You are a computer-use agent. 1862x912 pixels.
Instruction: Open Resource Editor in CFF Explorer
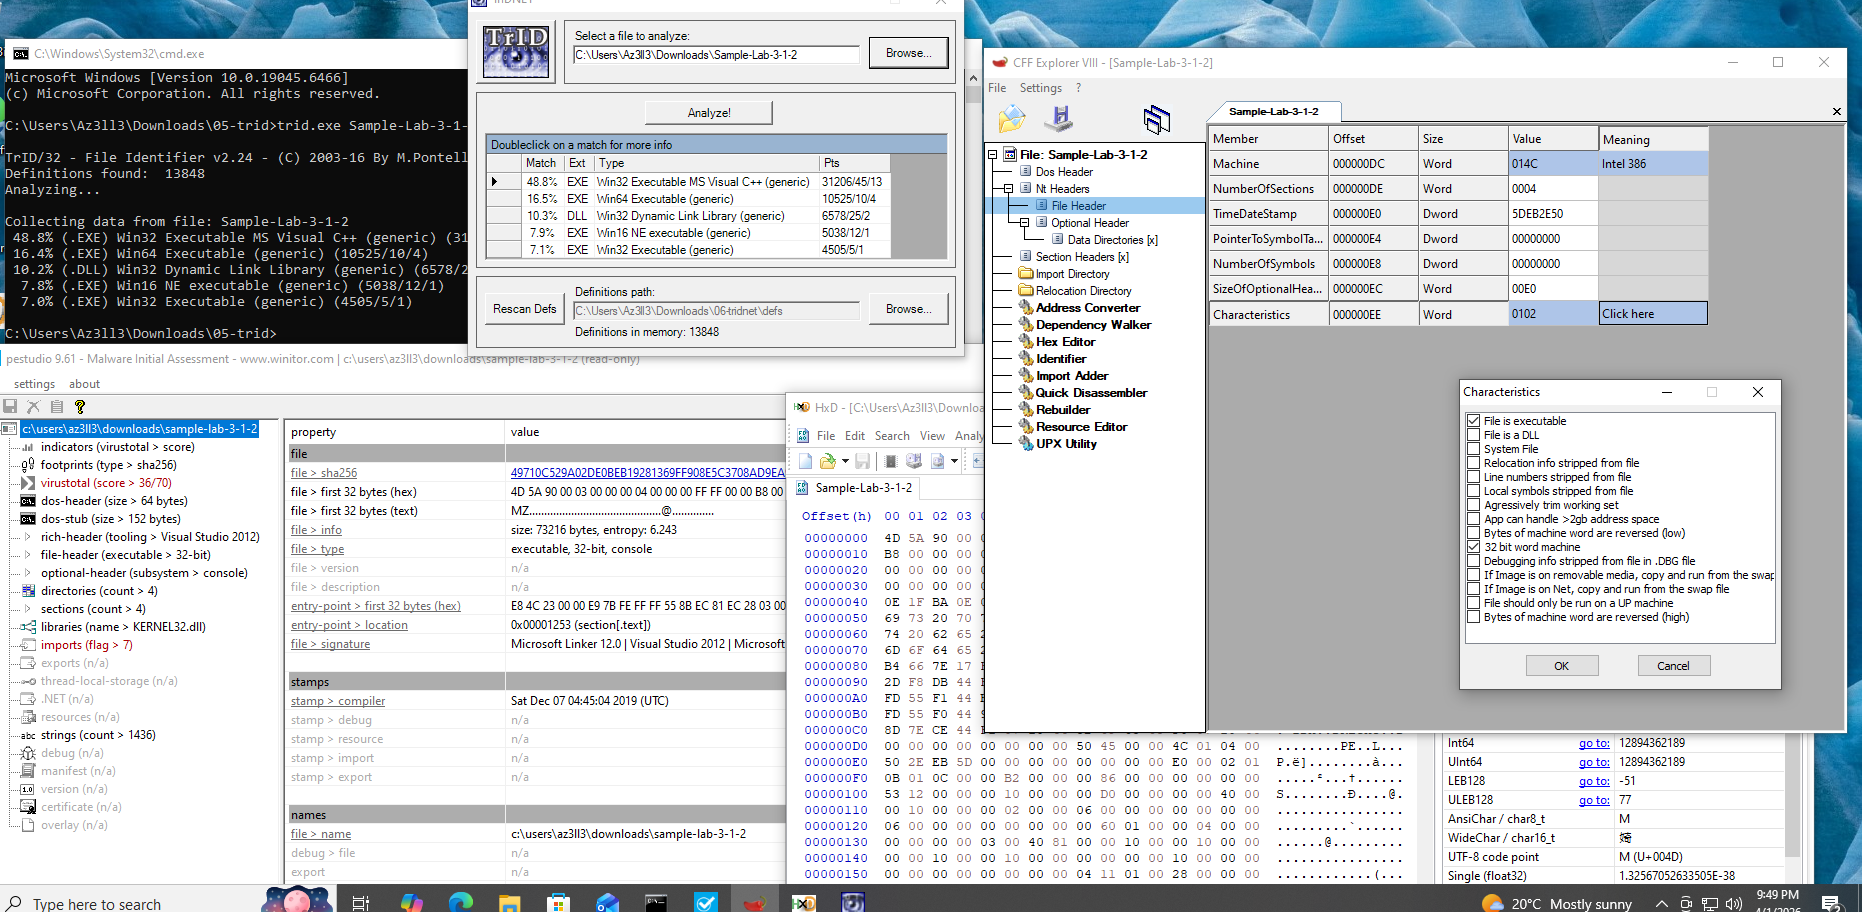click(x=1081, y=427)
